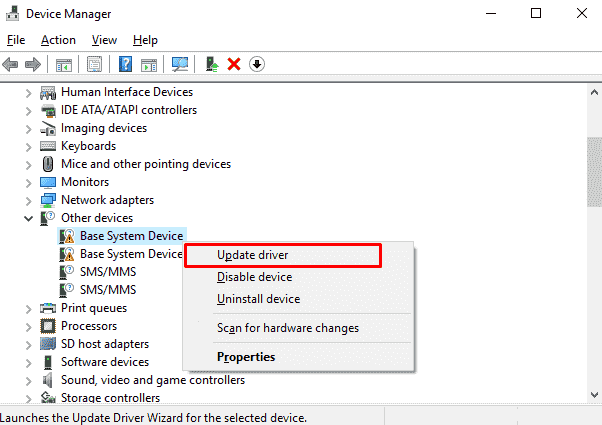This screenshot has width=602, height=425.
Task: Click the Human Interface Devices icon
Action: 48,93
